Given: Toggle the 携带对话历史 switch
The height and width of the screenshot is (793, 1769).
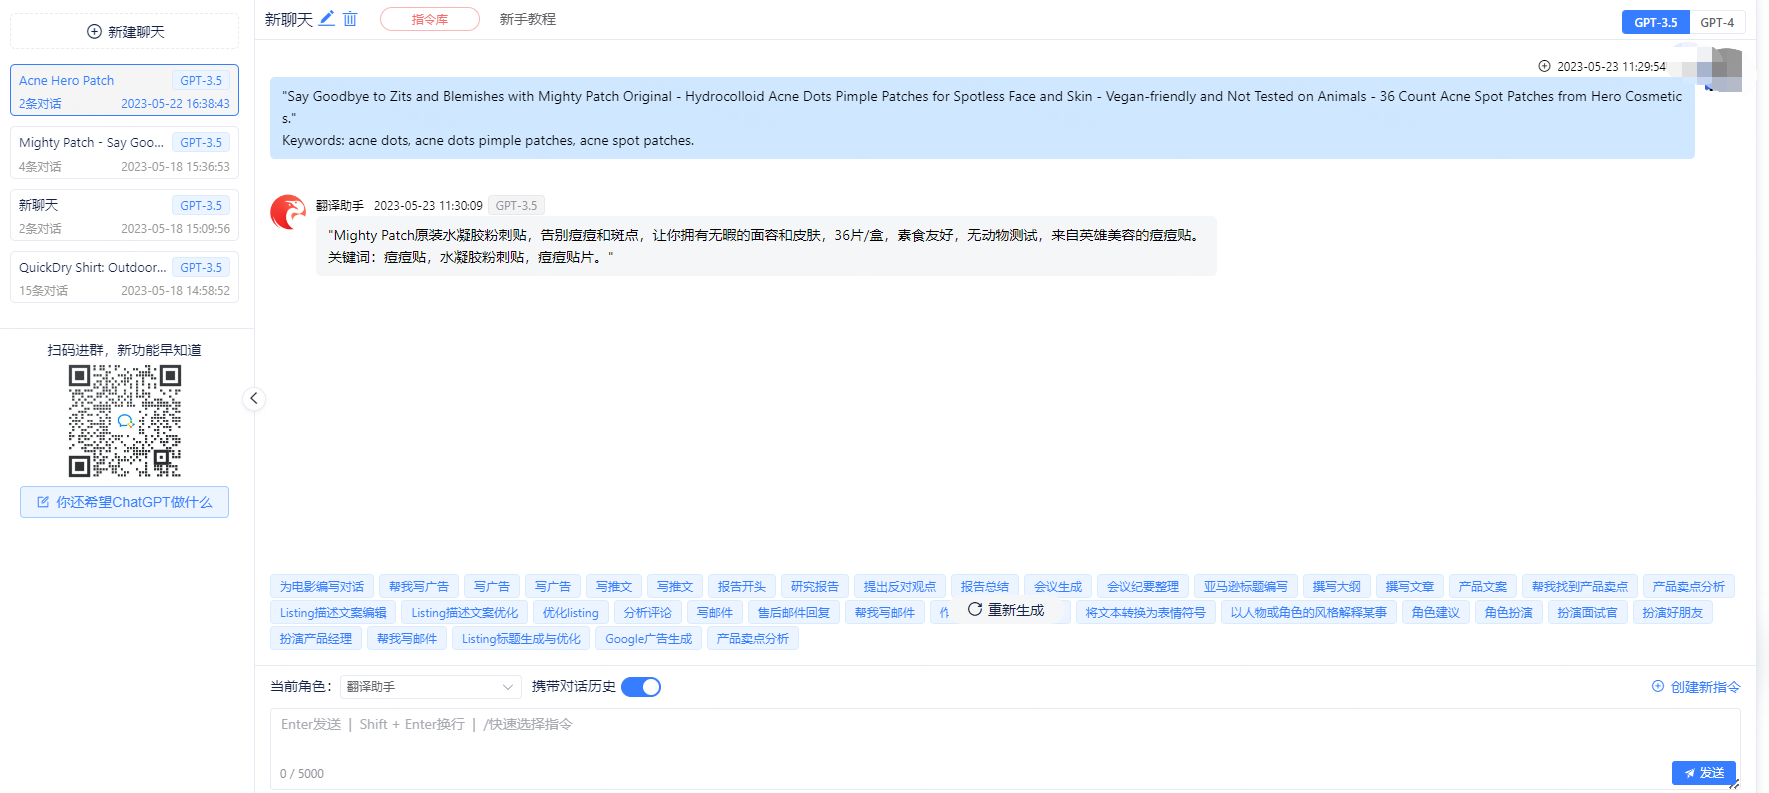Looking at the screenshot, I should (x=641, y=687).
